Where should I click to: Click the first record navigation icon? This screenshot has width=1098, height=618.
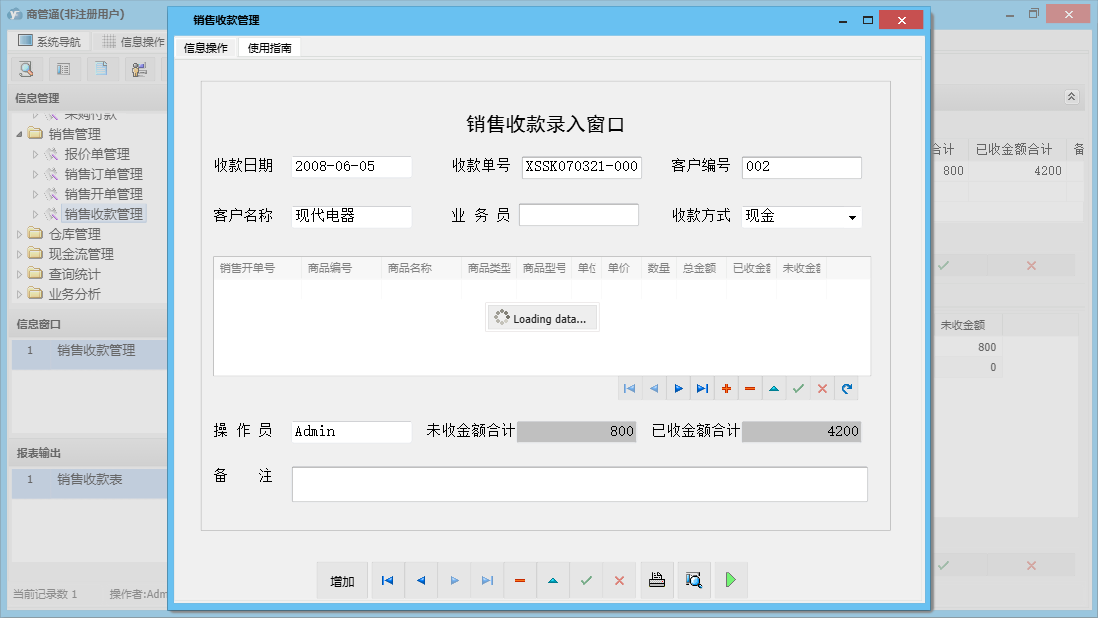(x=629, y=388)
